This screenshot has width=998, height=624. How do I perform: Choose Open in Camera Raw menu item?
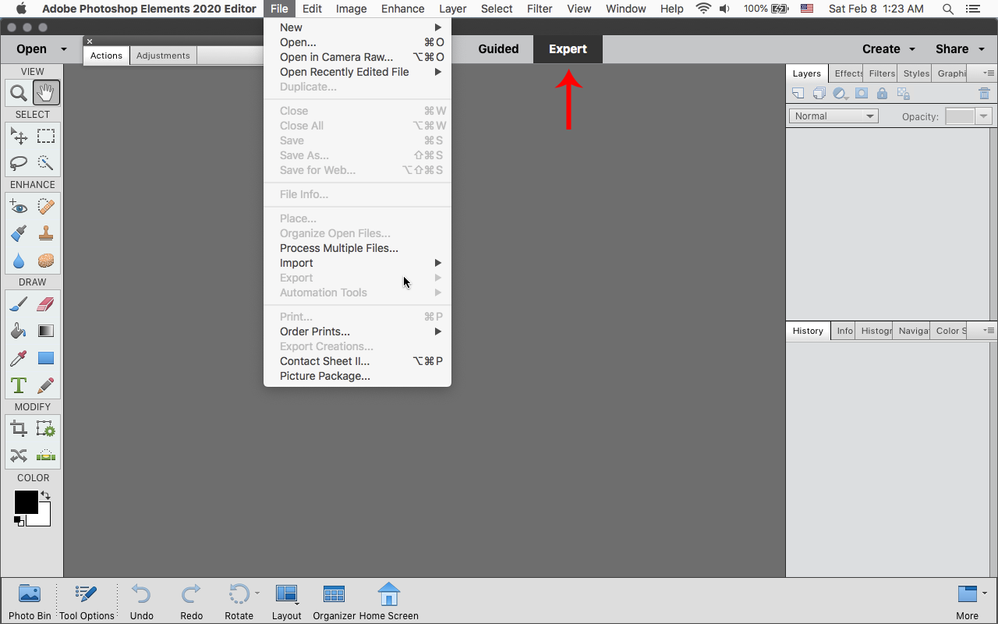click(358, 57)
